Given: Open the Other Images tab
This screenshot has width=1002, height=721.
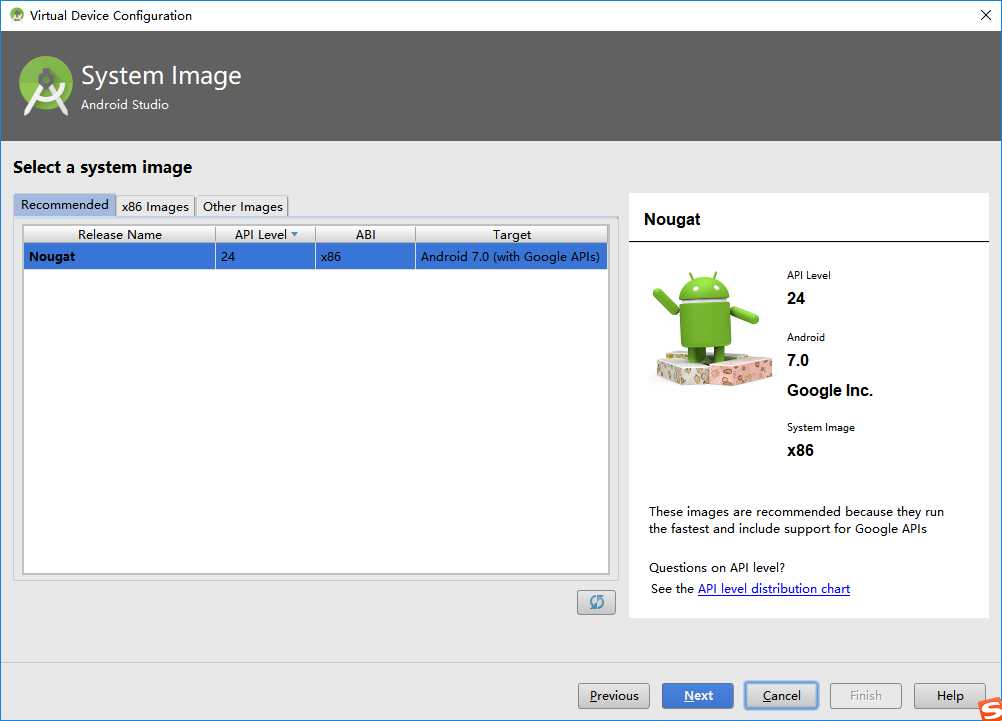Looking at the screenshot, I should point(242,206).
